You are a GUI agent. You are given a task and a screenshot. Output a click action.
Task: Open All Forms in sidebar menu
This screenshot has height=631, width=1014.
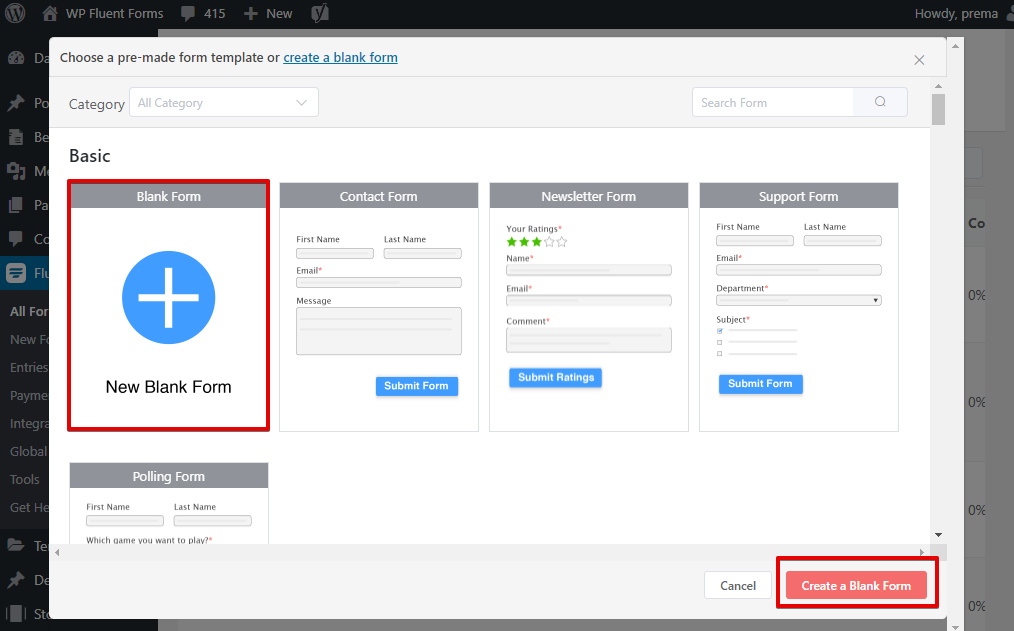pyautogui.click(x=29, y=312)
